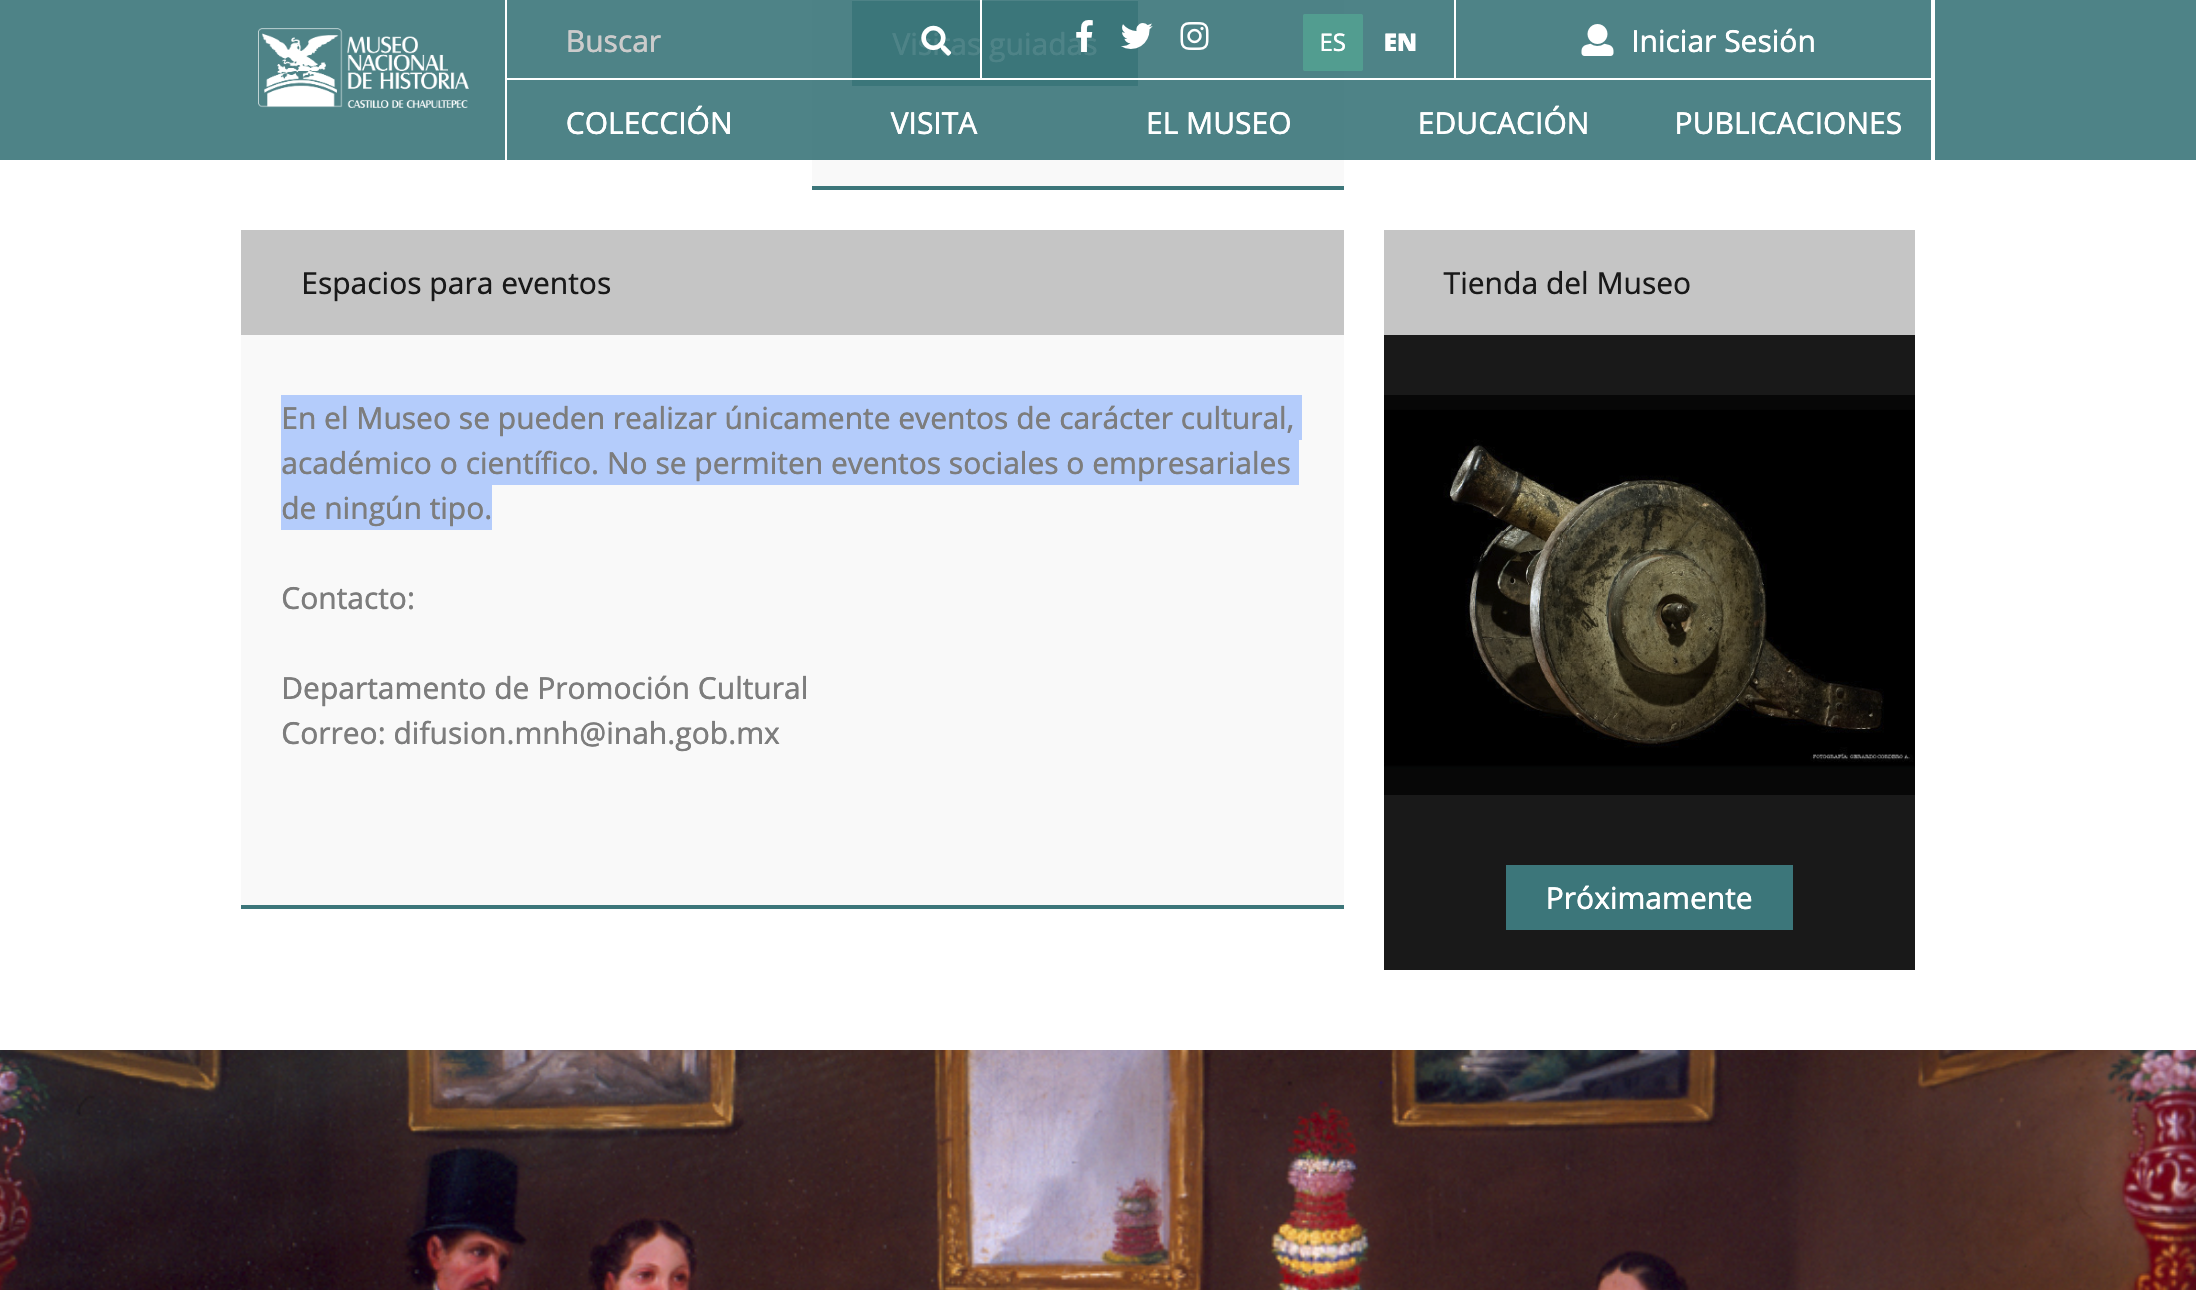Click the user profile icon by Iniciar Sesión
The image size is (2196, 1290).
pos(1597,41)
